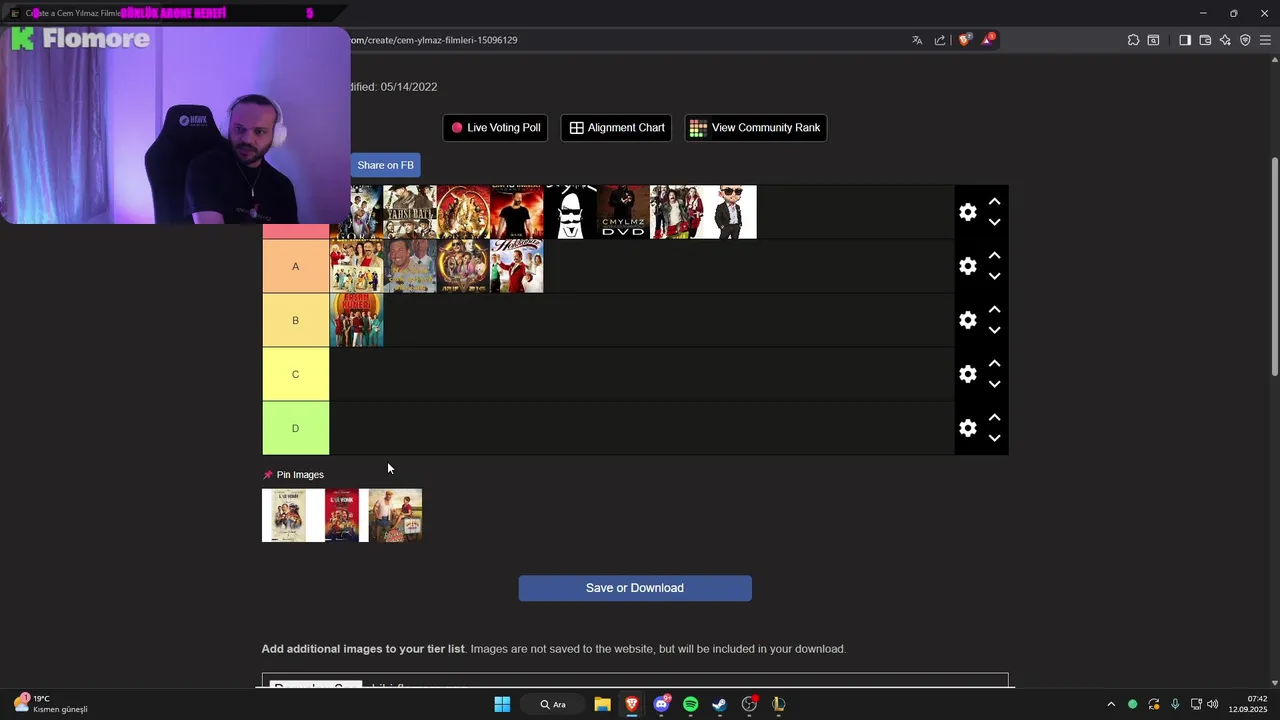Move the D tier row up

[994, 417]
